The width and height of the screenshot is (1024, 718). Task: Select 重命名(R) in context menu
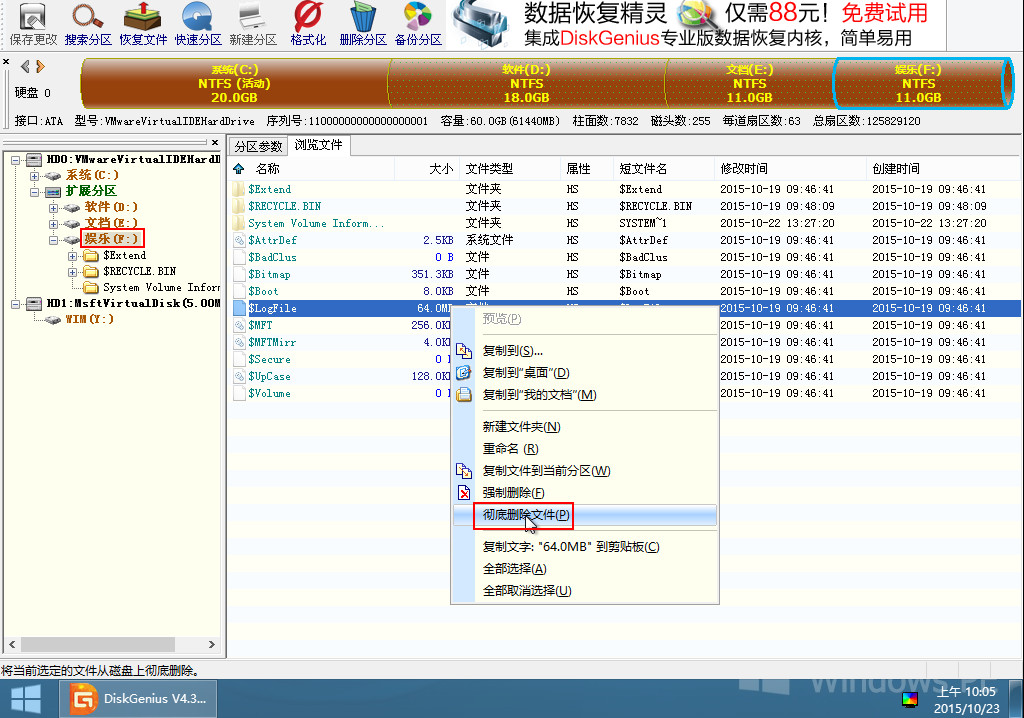586,449
